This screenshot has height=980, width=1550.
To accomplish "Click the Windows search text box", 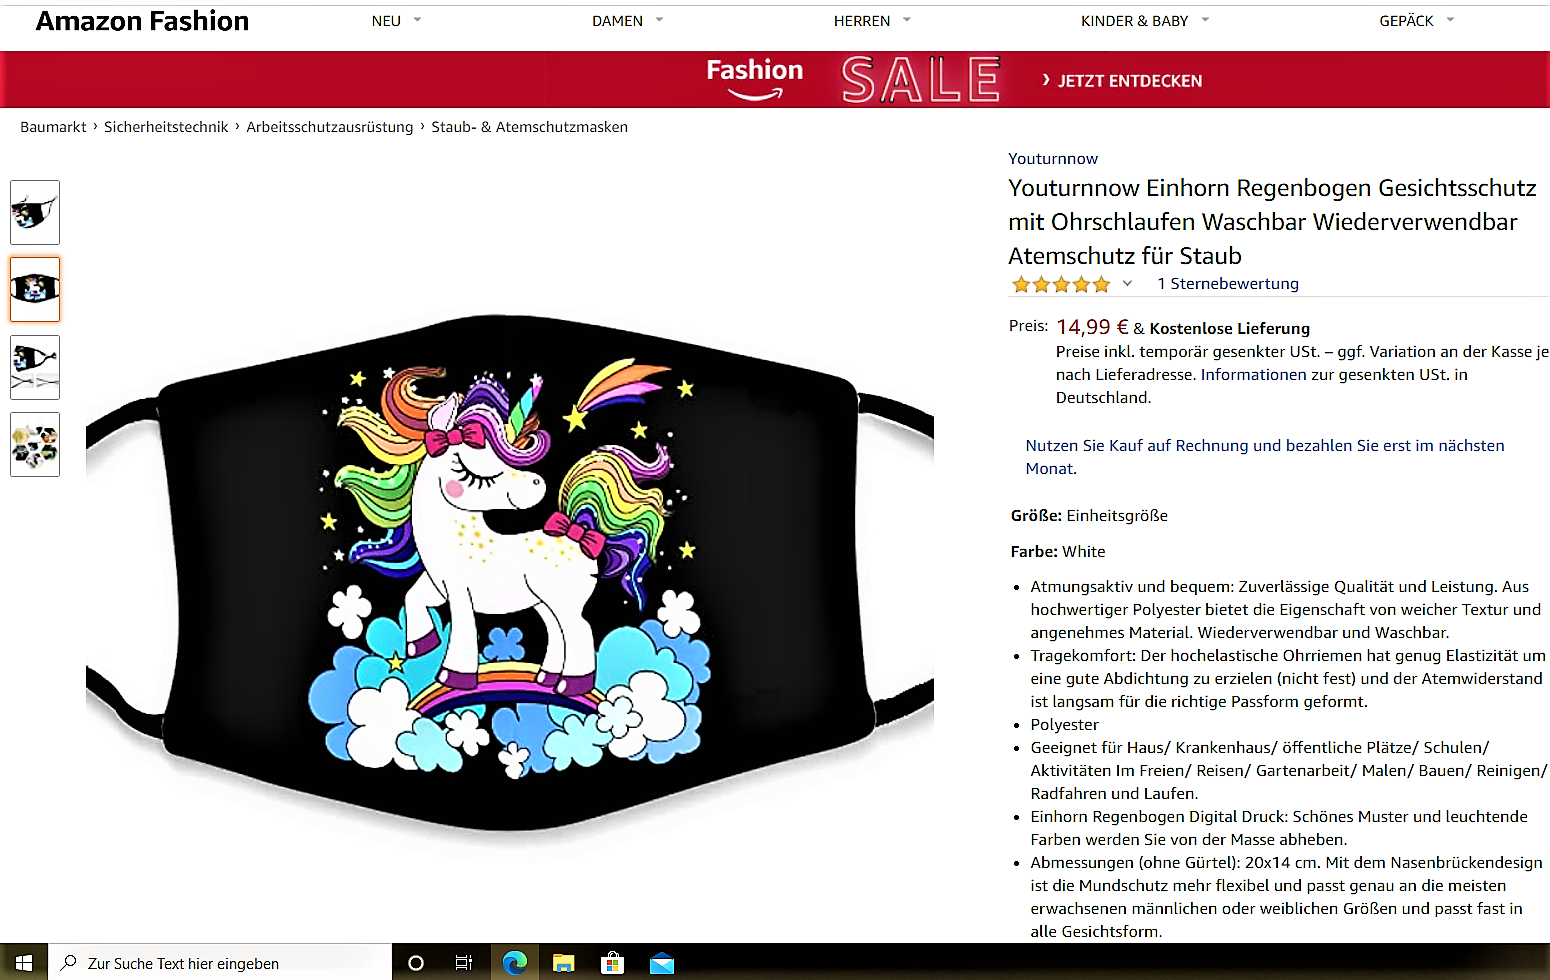I will coord(220,963).
